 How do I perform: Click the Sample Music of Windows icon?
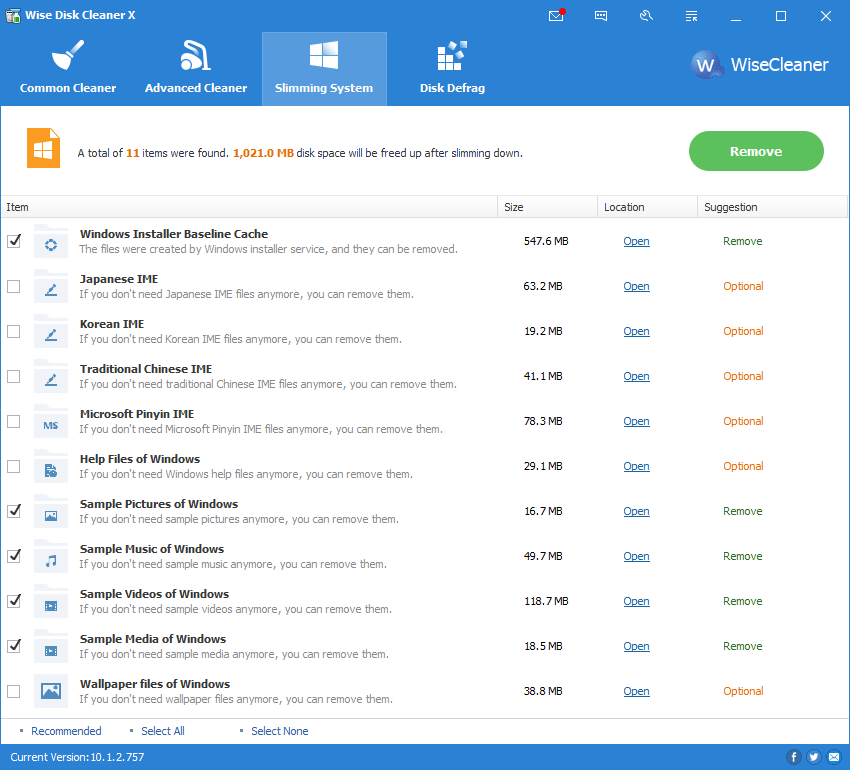51,556
